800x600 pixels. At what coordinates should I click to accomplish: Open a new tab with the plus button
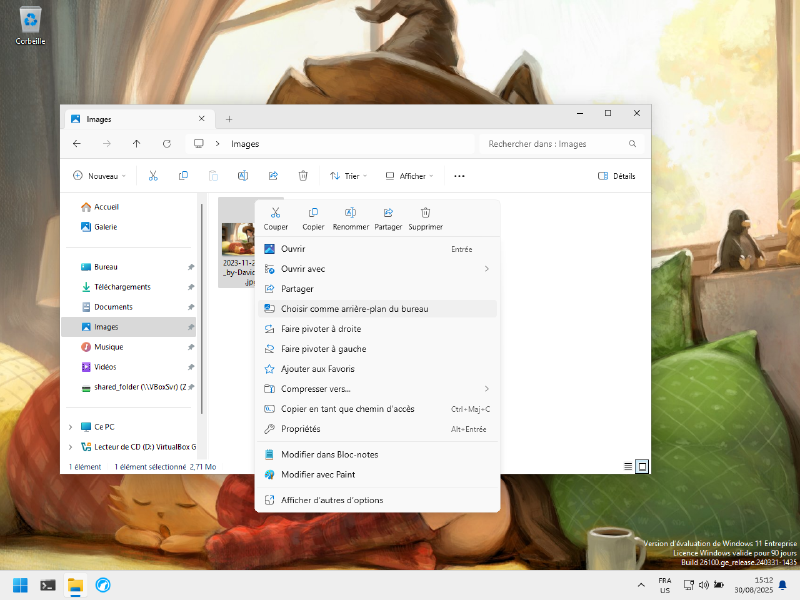(229, 118)
